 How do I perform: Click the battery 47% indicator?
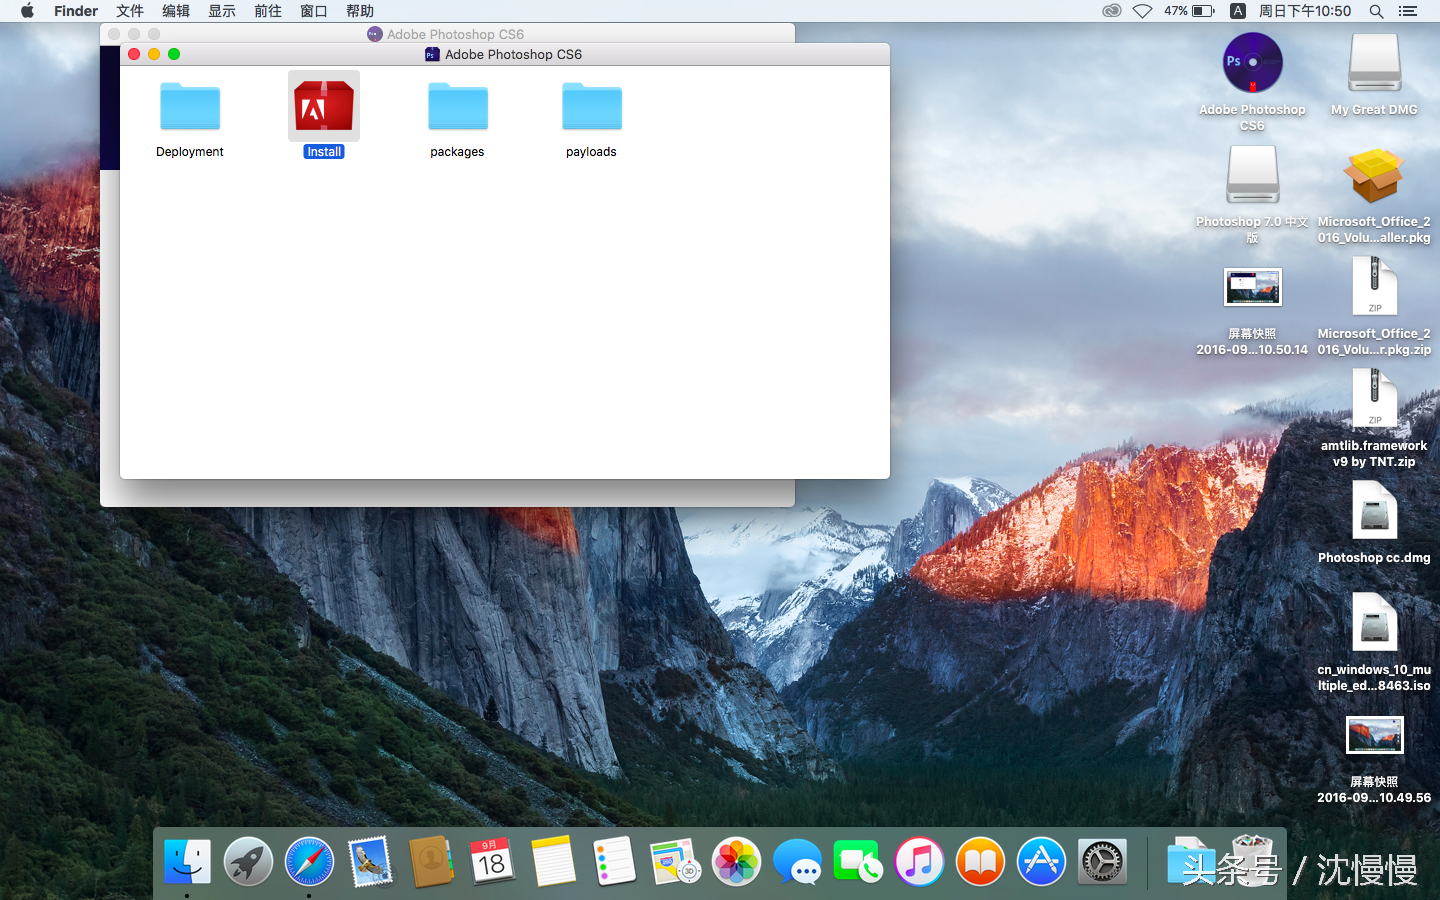coord(1189,11)
